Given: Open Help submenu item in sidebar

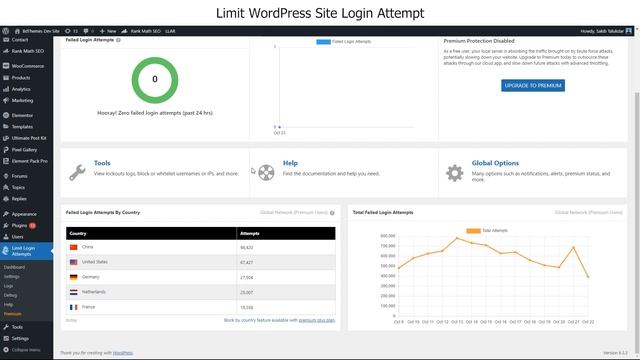Looking at the screenshot, I should coord(9,304).
